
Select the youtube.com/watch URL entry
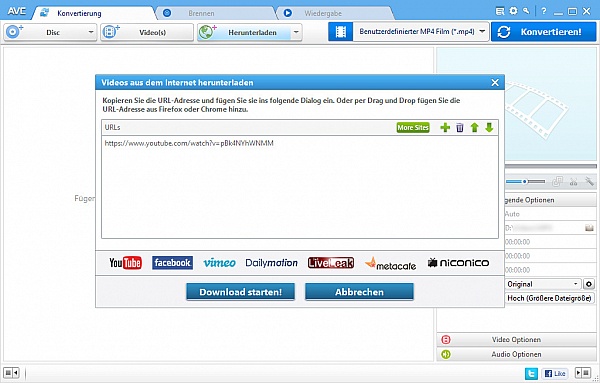click(x=189, y=143)
